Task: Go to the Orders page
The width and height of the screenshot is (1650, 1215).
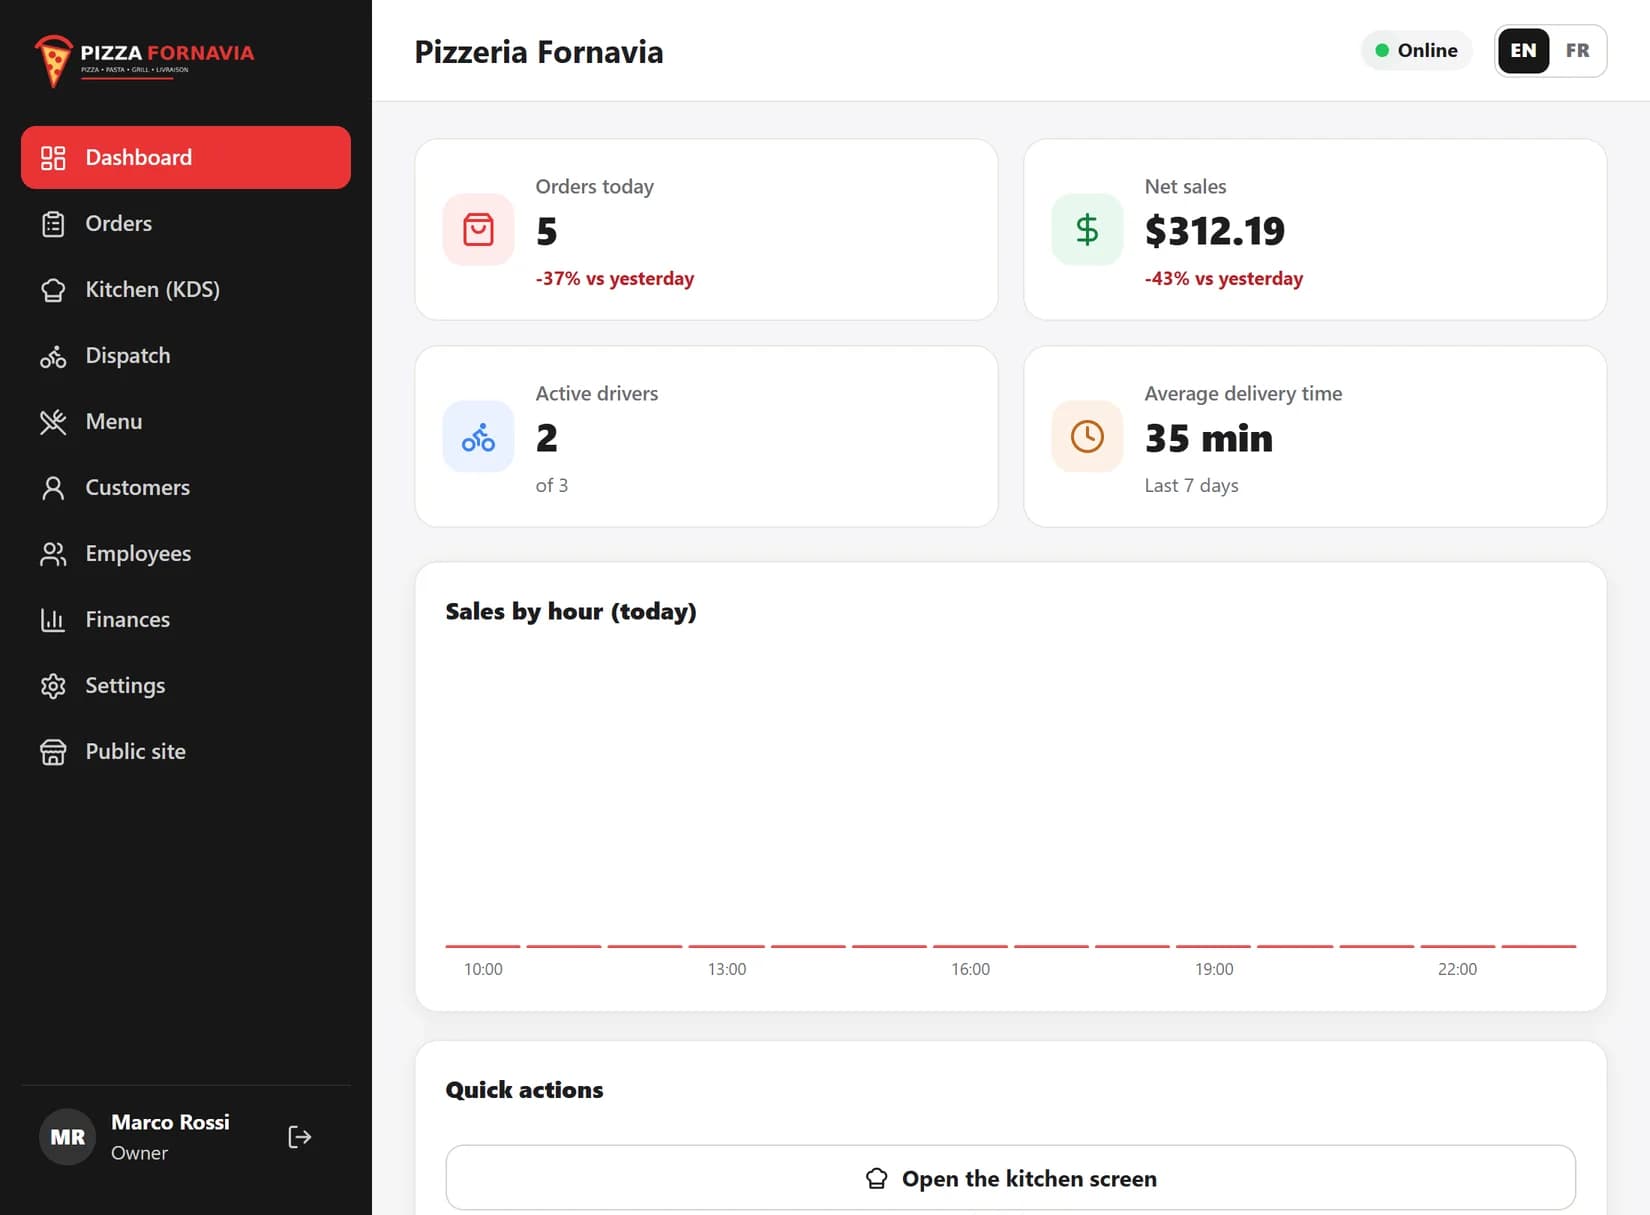Action: (x=186, y=223)
